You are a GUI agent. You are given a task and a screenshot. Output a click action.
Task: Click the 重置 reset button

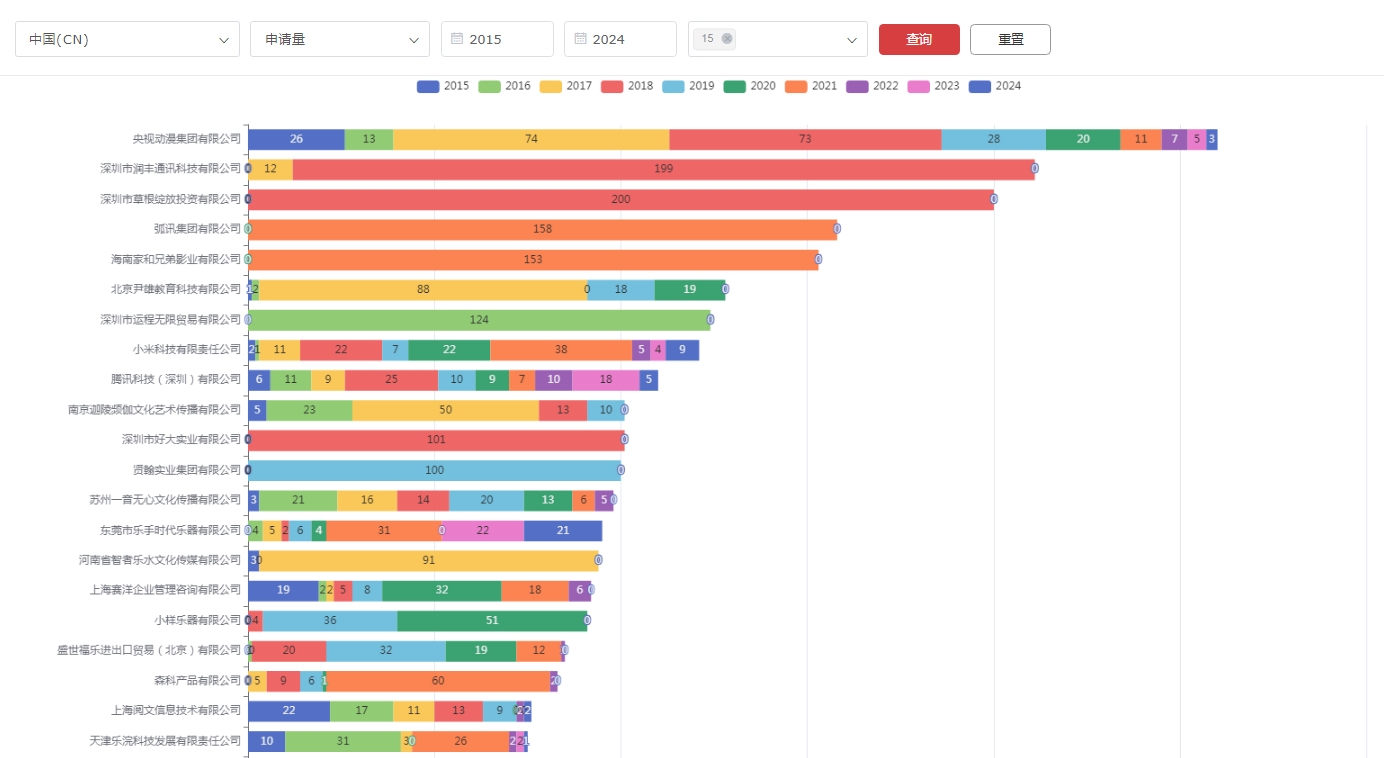pyautogui.click(x=1010, y=39)
